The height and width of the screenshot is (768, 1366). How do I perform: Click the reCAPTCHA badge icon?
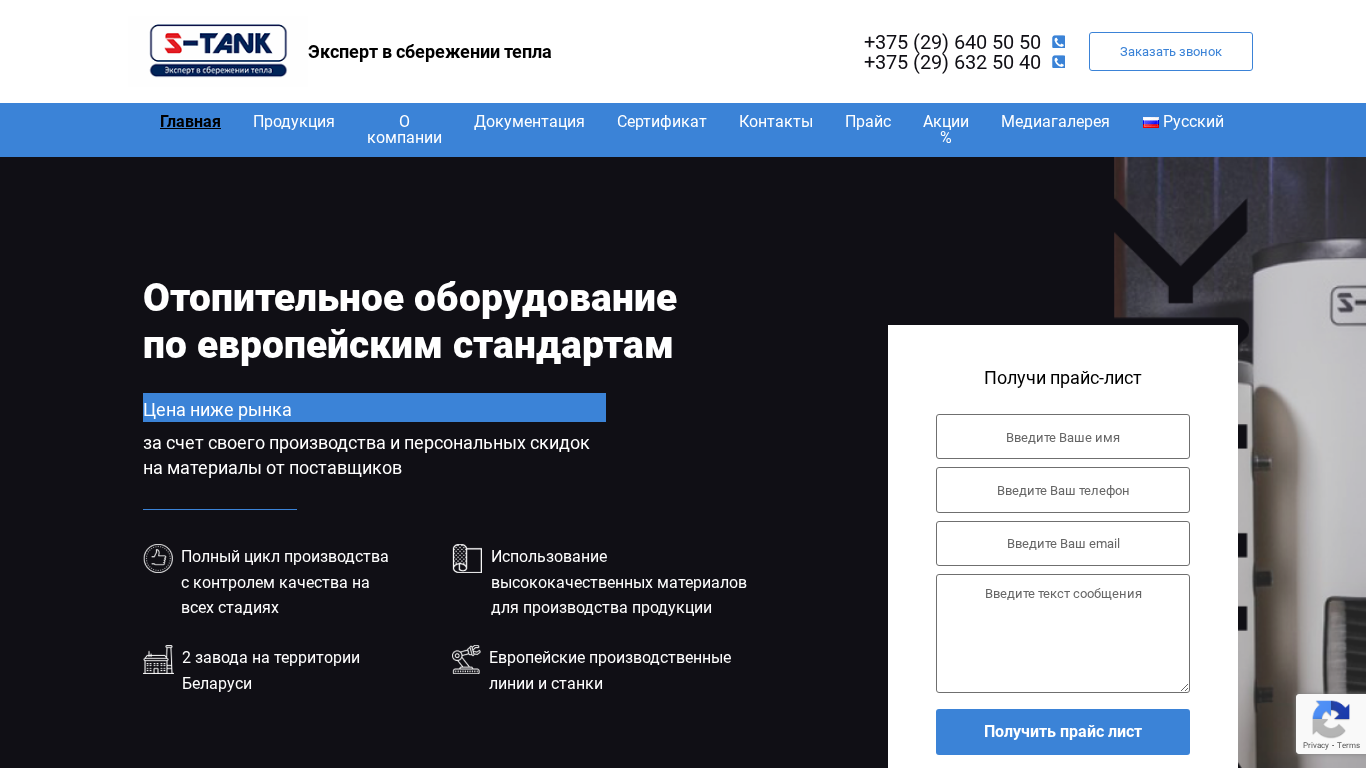(x=1331, y=718)
